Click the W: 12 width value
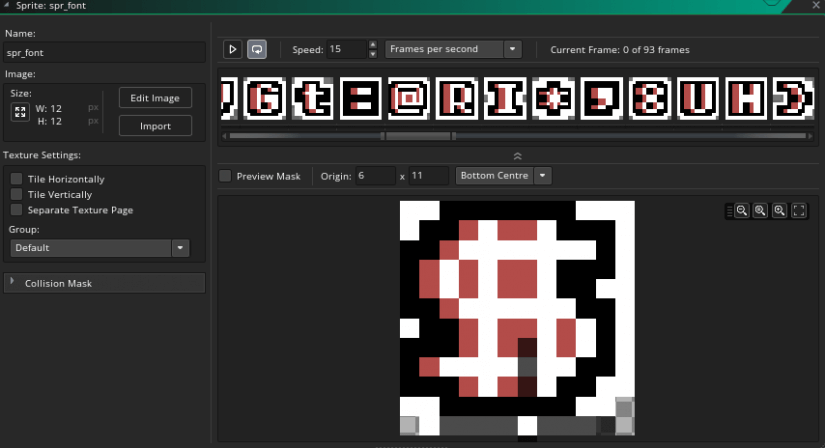This screenshot has width=825, height=448. coord(49,109)
